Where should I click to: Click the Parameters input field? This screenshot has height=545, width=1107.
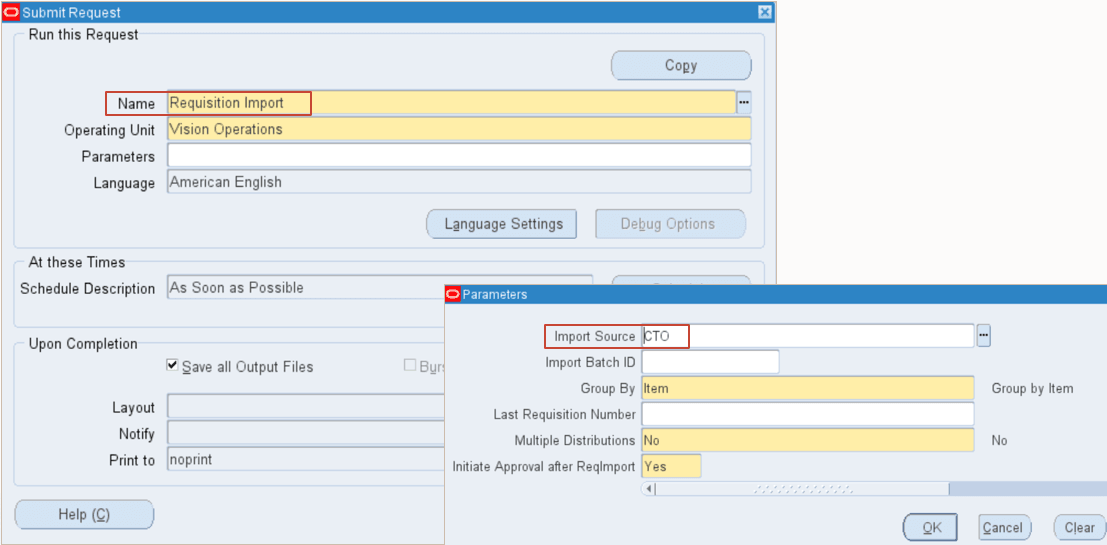[x=459, y=155]
